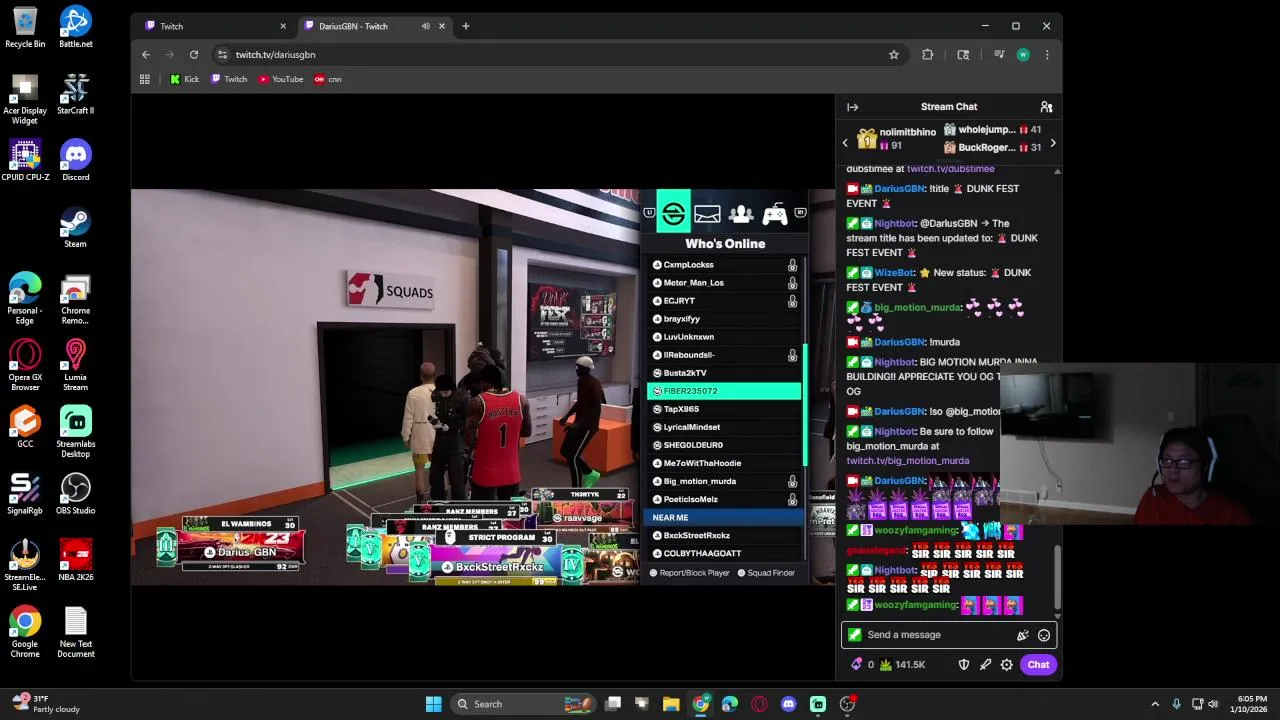Open the chat community users icon
Image resolution: width=1280 pixels, height=720 pixels.
1046,107
